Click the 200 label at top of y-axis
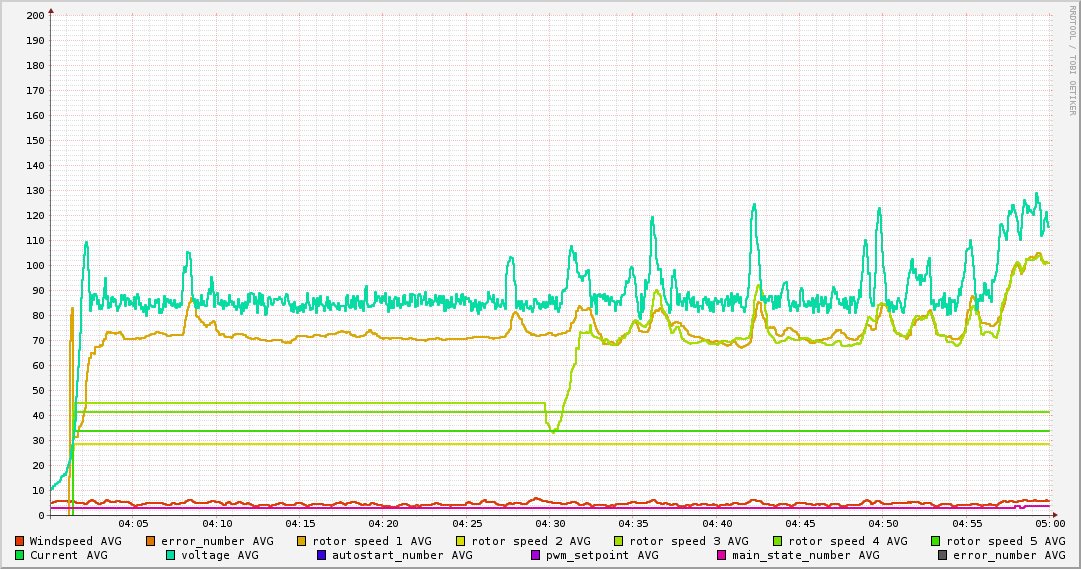Viewport: 1081px width, 569px height. click(x=35, y=15)
